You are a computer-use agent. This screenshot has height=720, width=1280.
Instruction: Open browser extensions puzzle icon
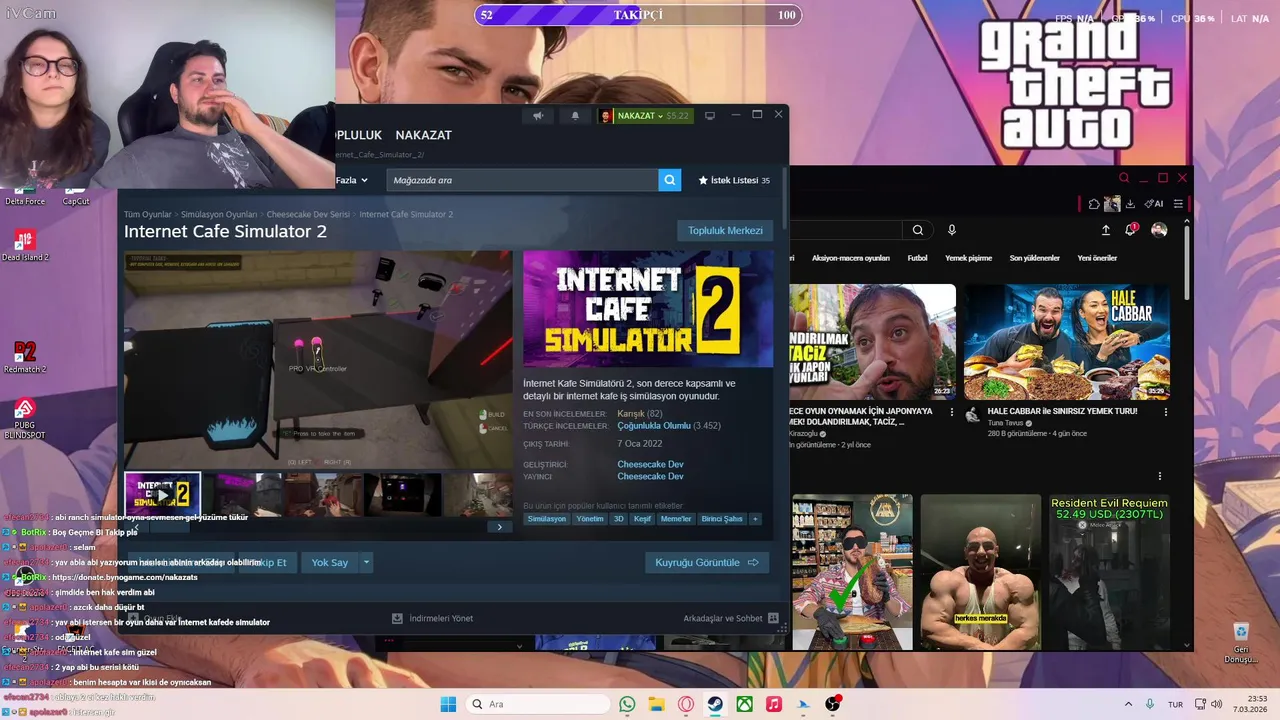[x=1094, y=203]
